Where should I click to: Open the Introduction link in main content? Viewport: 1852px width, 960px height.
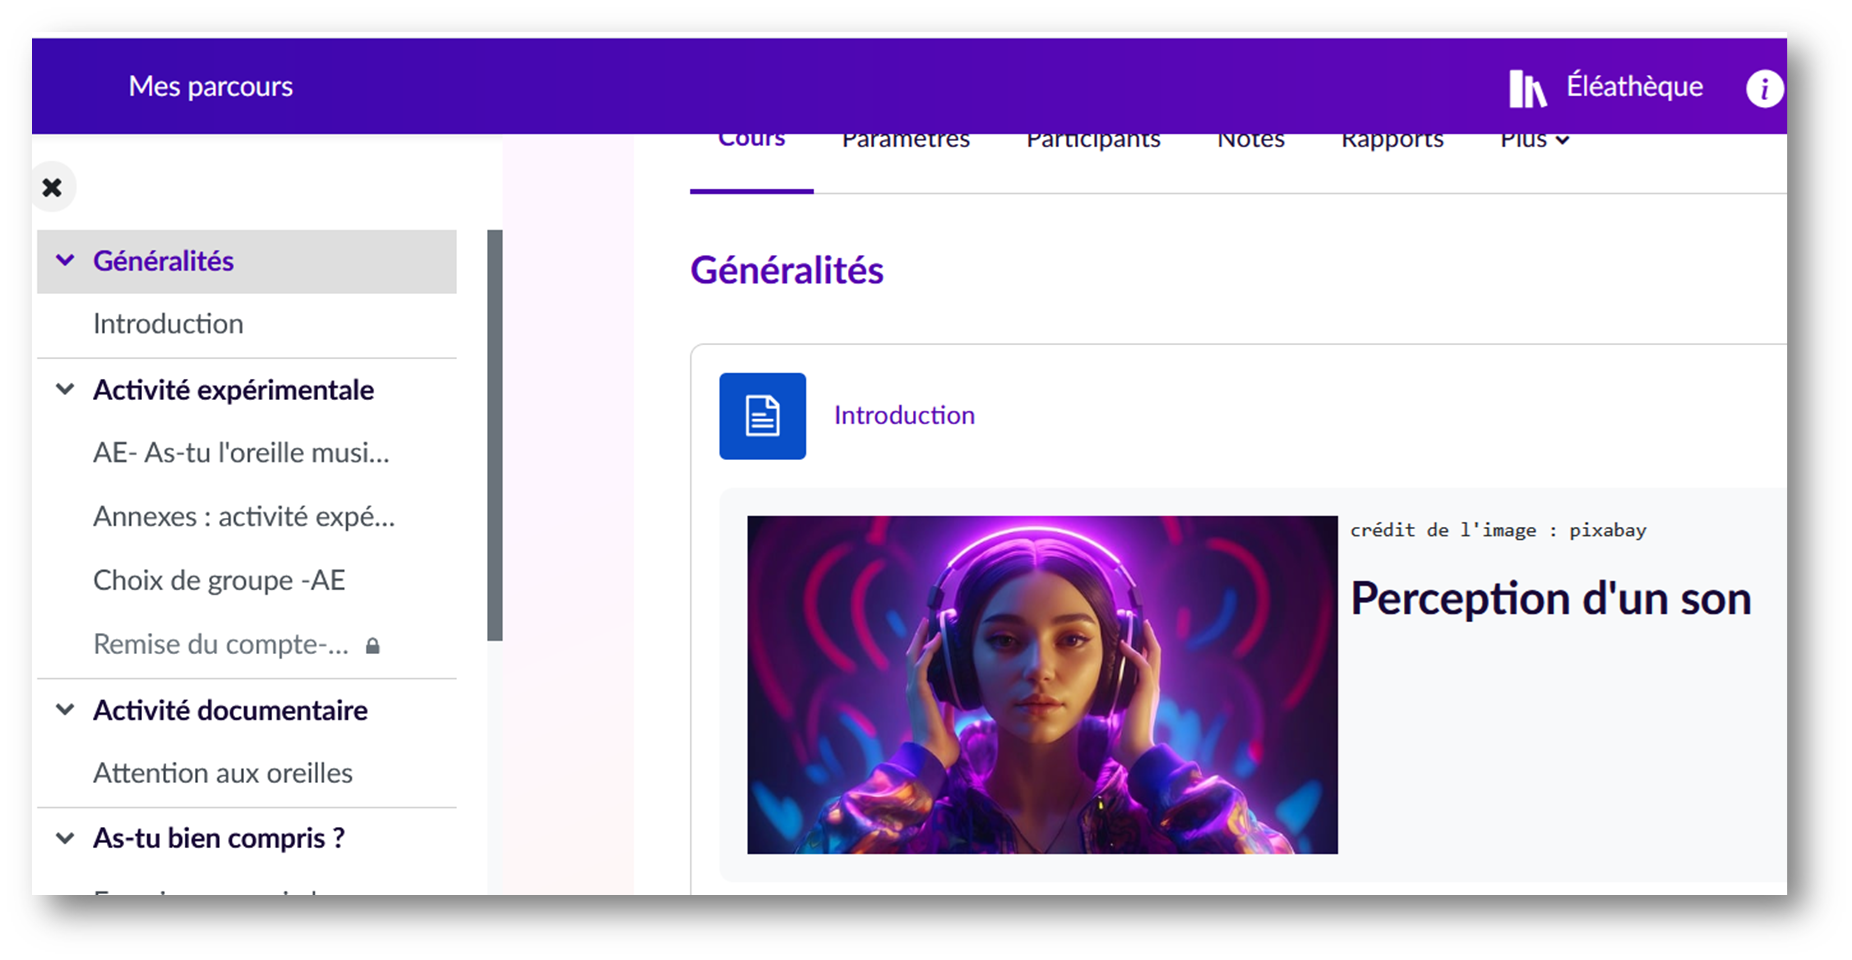pos(904,415)
